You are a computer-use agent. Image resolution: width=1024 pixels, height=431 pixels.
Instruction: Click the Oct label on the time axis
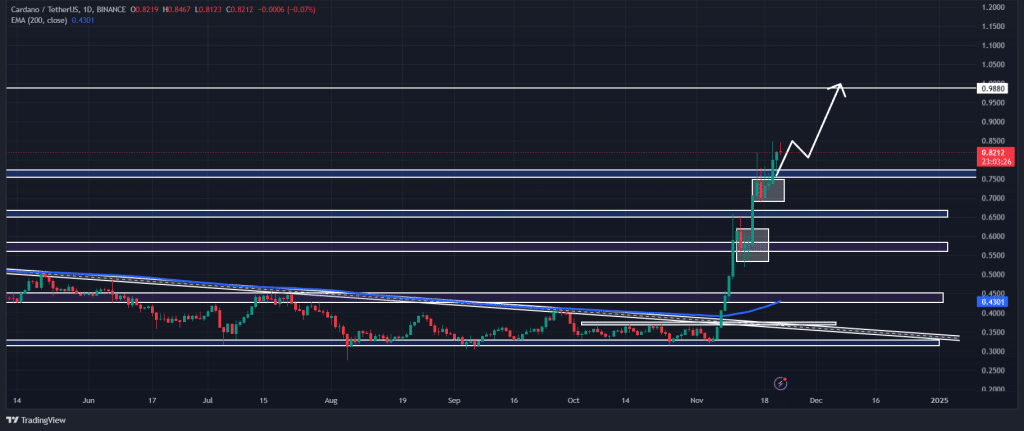coord(573,400)
